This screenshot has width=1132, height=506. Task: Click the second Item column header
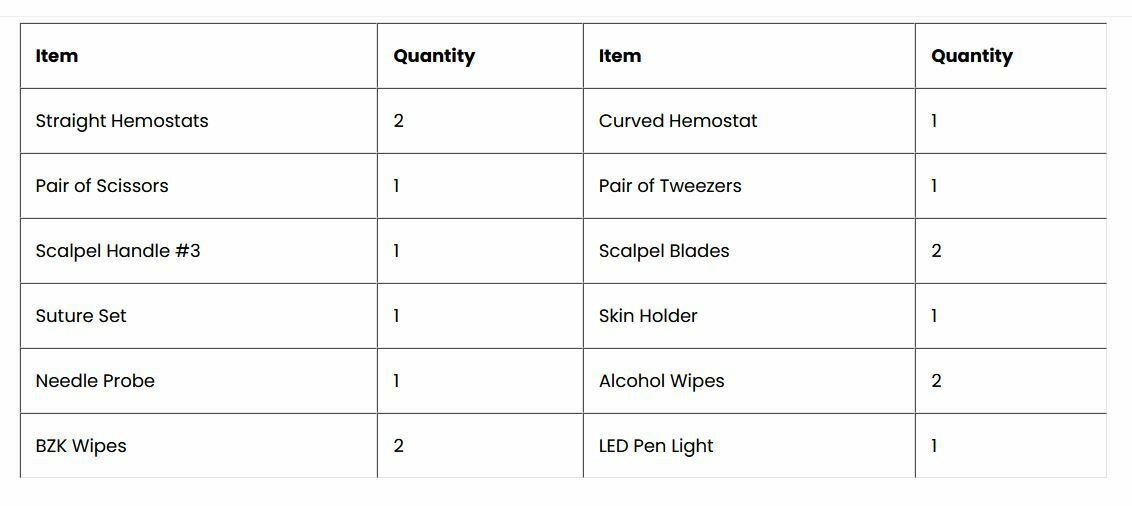click(749, 56)
